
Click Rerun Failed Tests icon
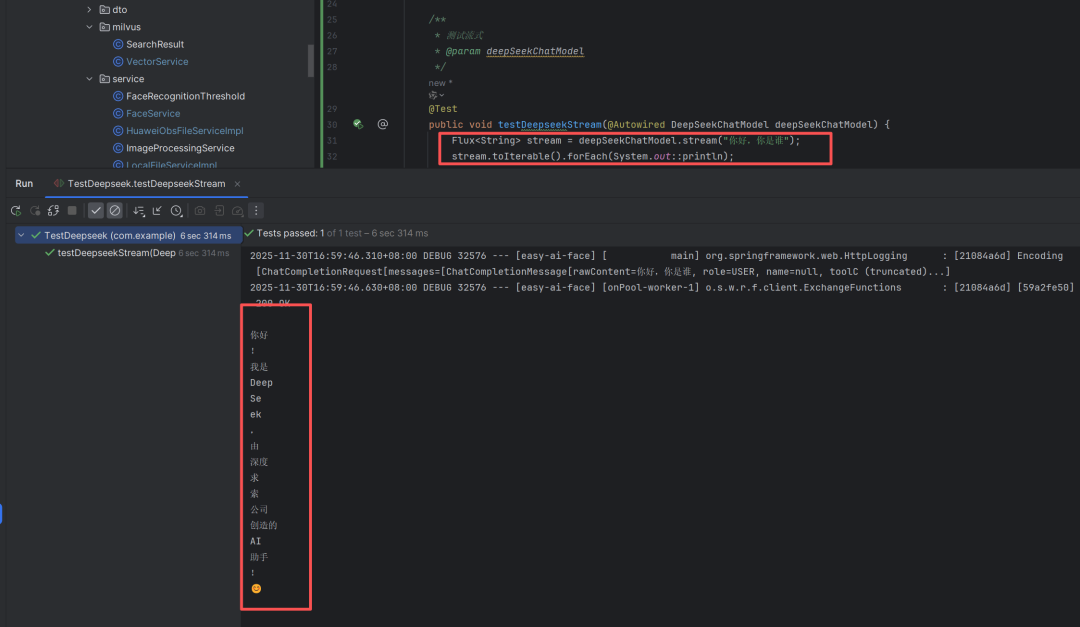click(x=35, y=211)
